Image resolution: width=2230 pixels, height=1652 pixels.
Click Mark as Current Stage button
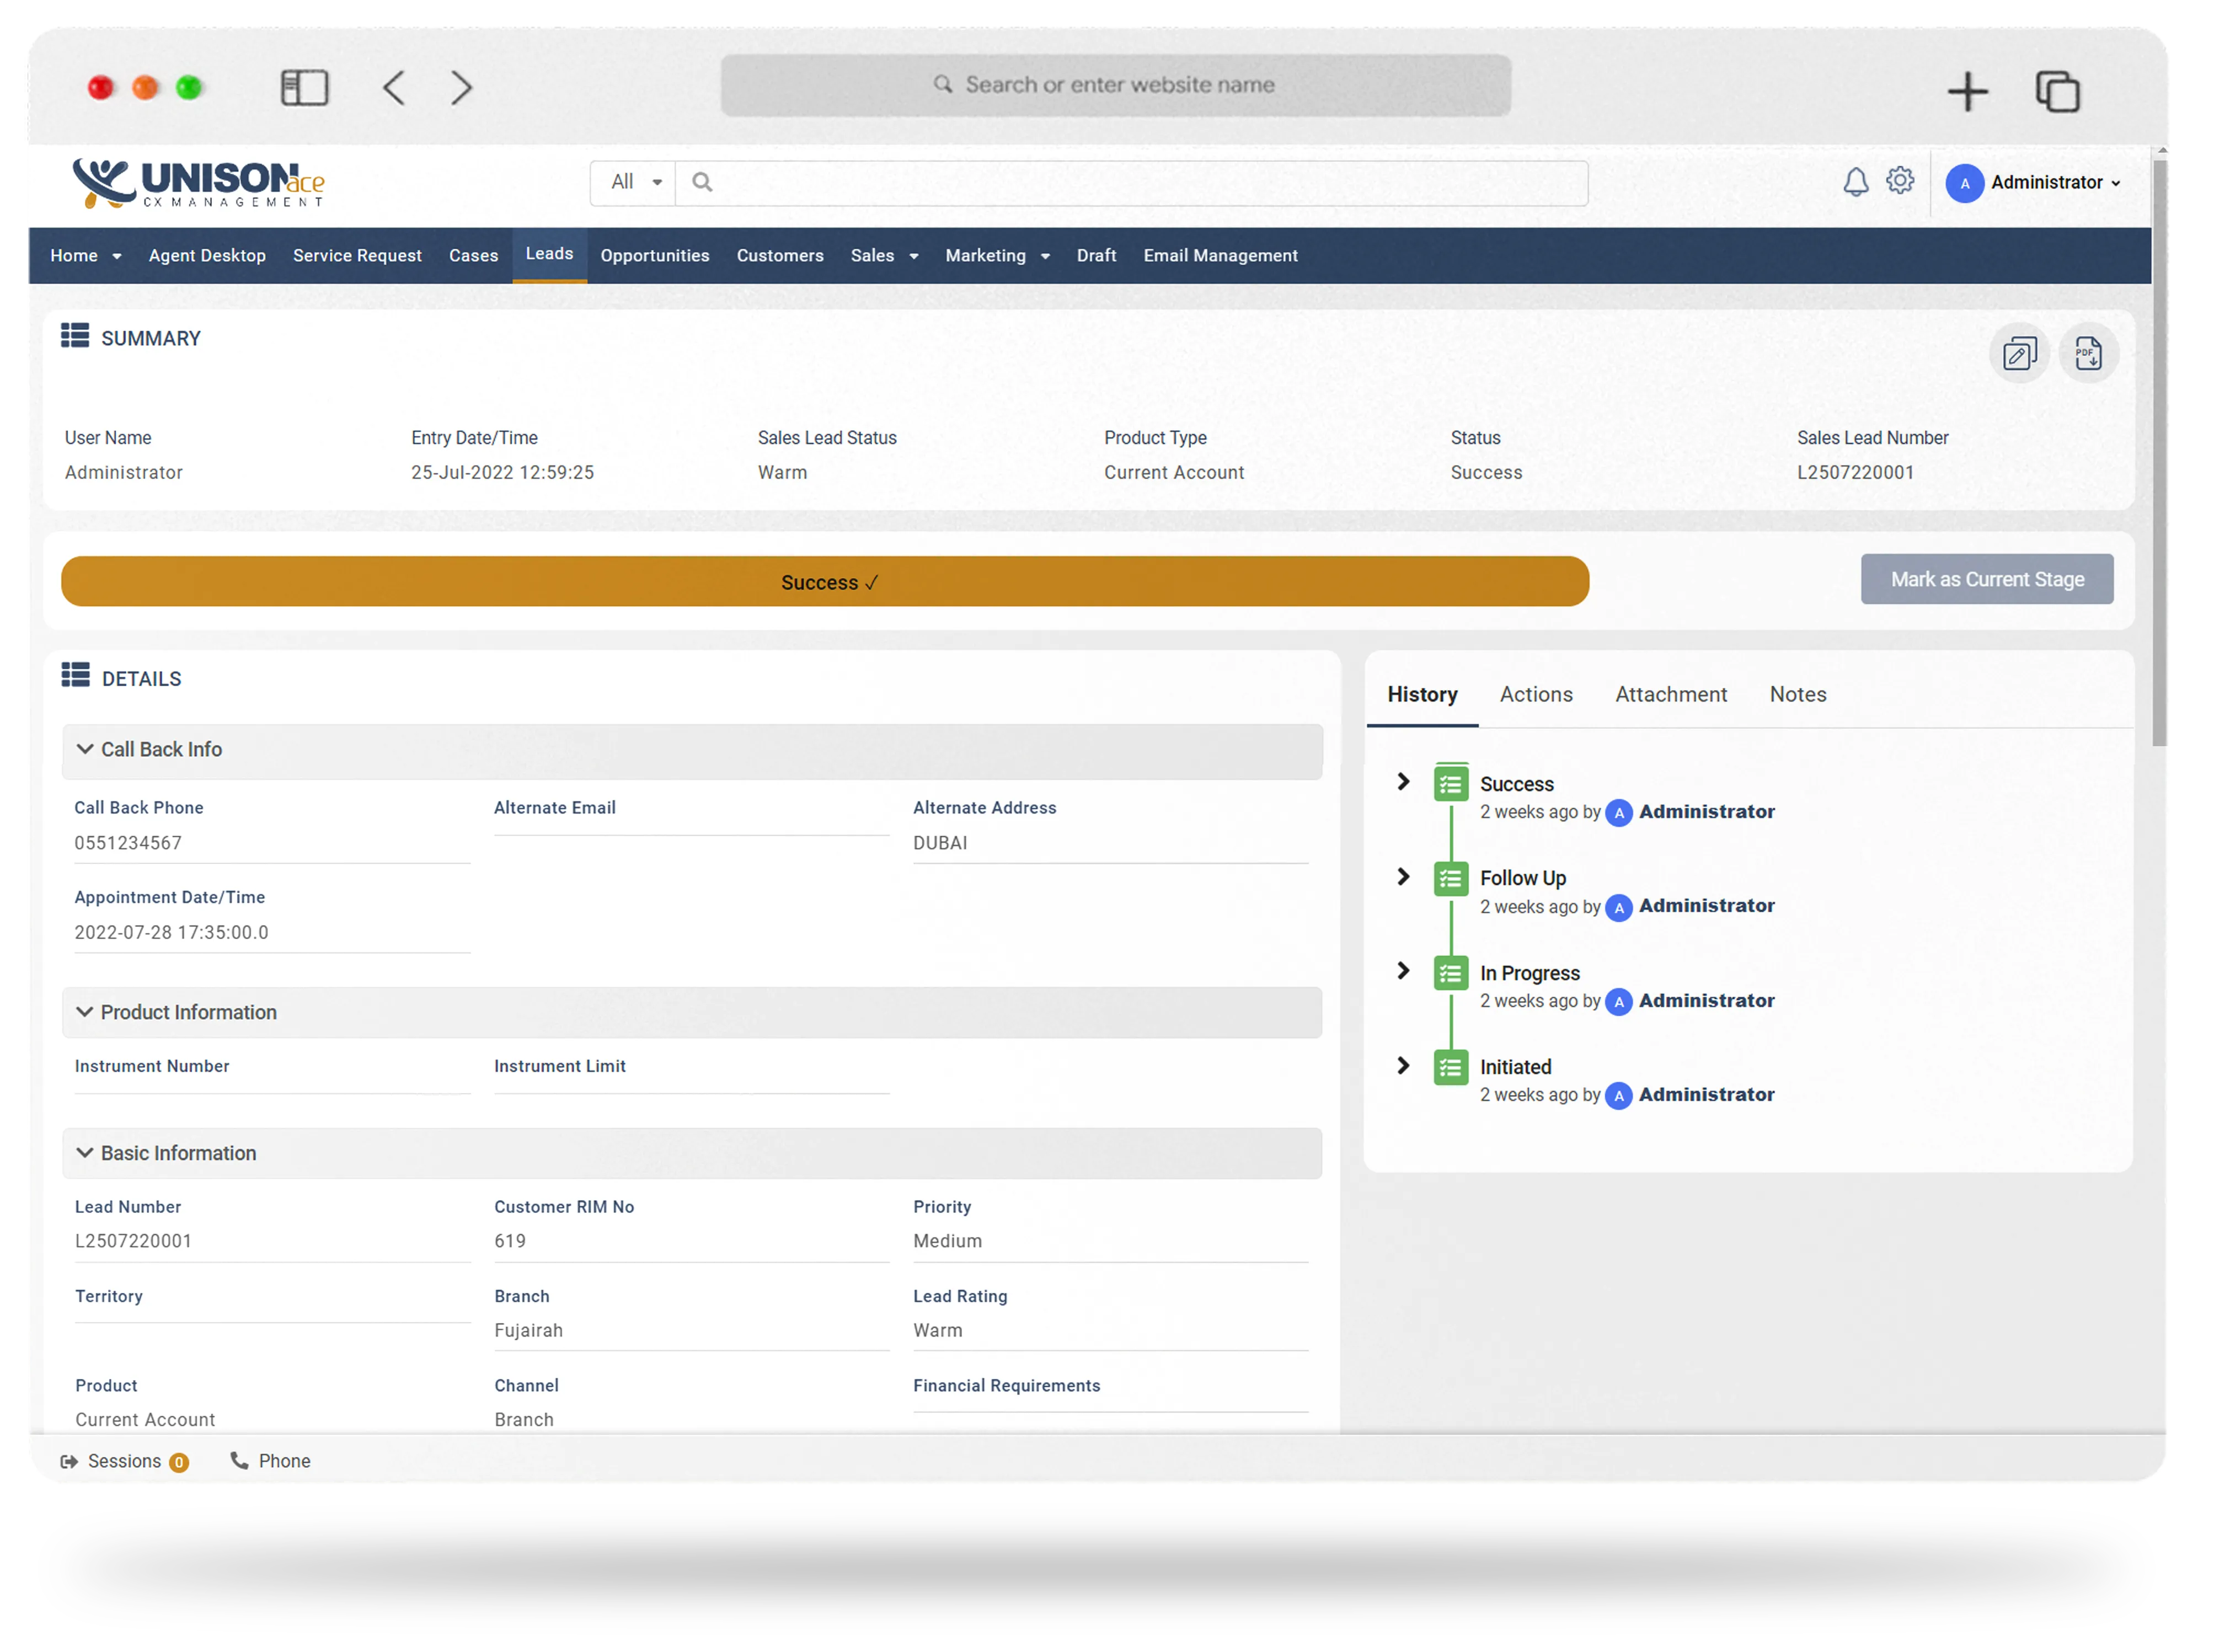1986,580
